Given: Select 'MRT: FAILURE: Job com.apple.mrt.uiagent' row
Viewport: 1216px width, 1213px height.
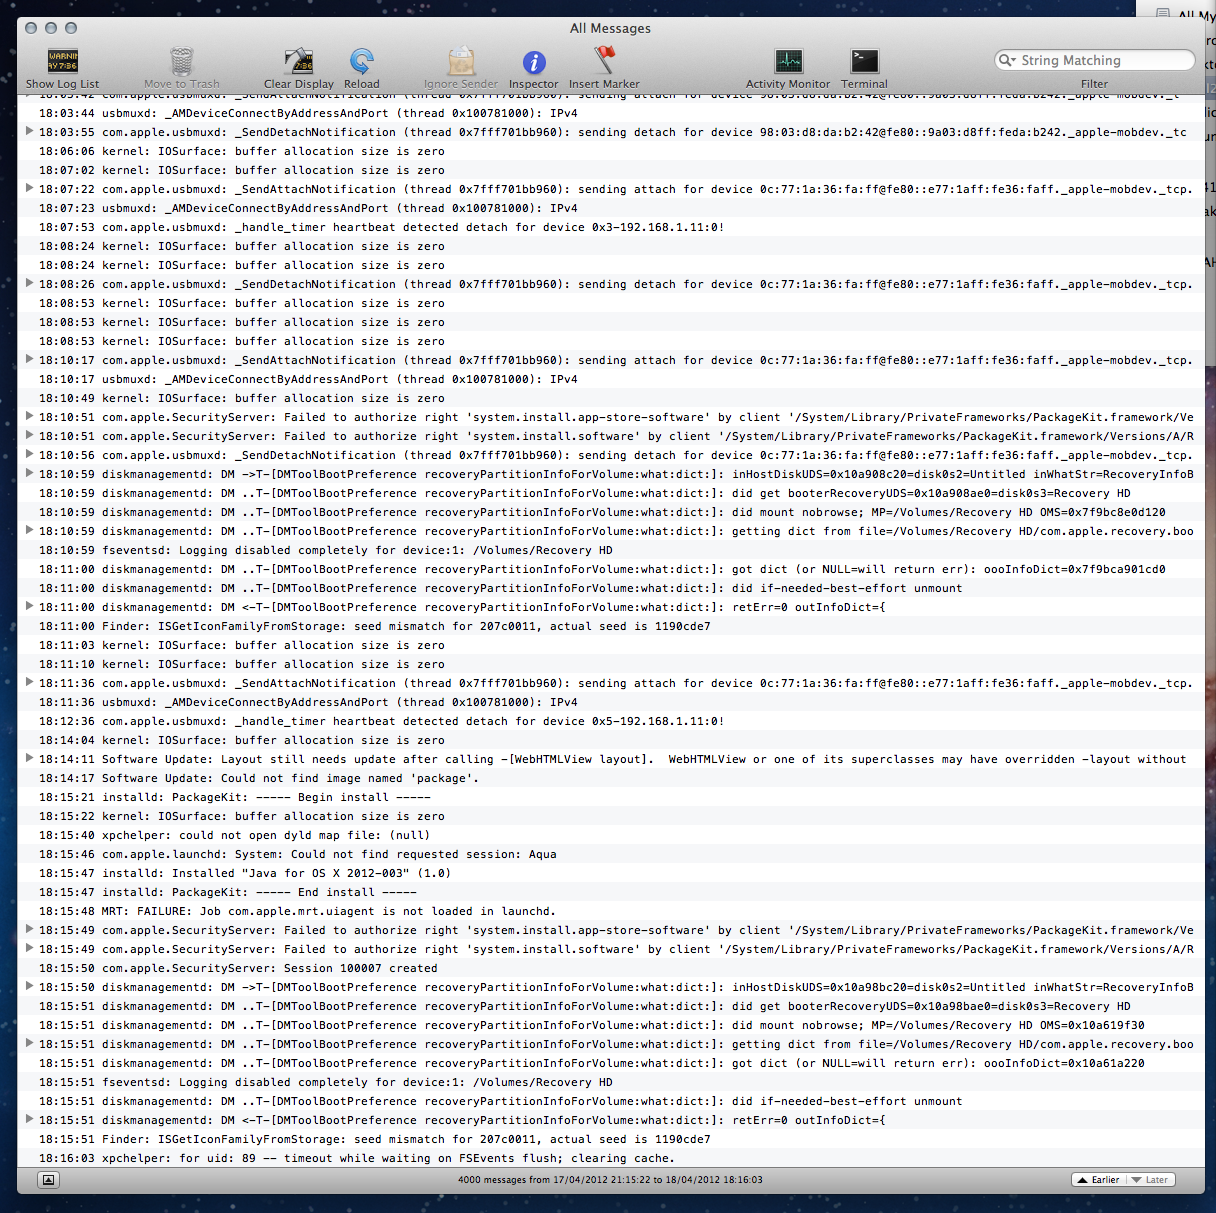Looking at the screenshot, I should click(x=611, y=911).
